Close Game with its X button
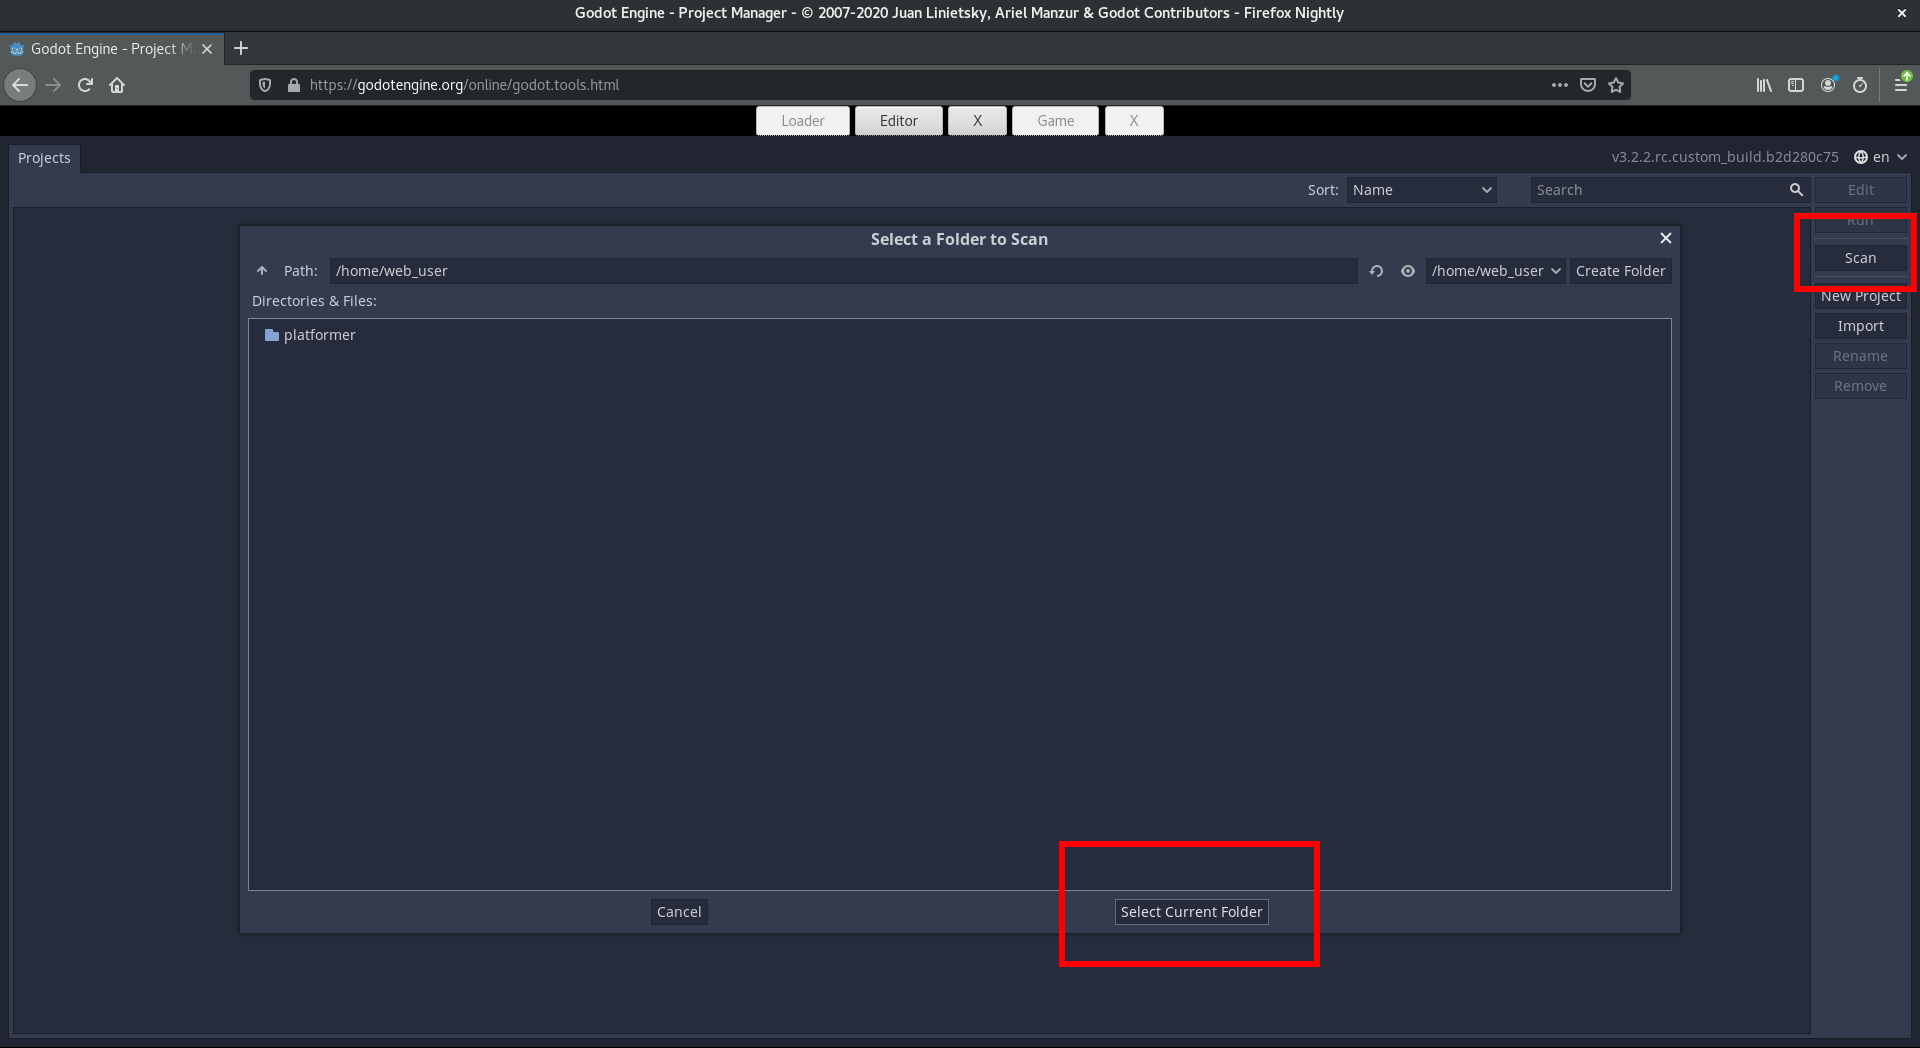 (x=1133, y=121)
